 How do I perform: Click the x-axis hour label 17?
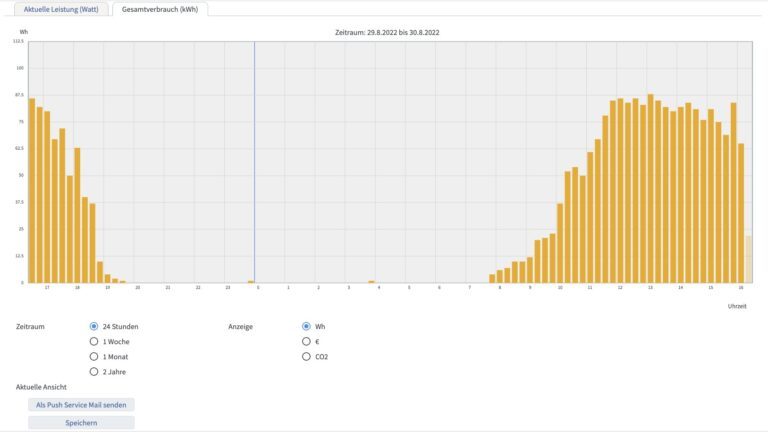[x=47, y=288]
